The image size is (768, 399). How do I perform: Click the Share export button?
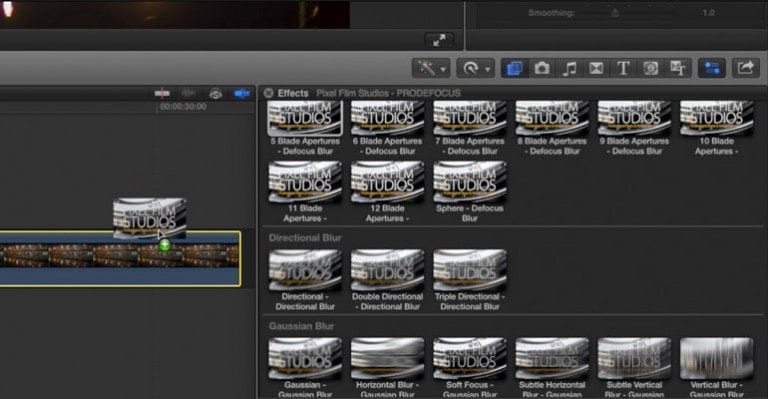[745, 68]
